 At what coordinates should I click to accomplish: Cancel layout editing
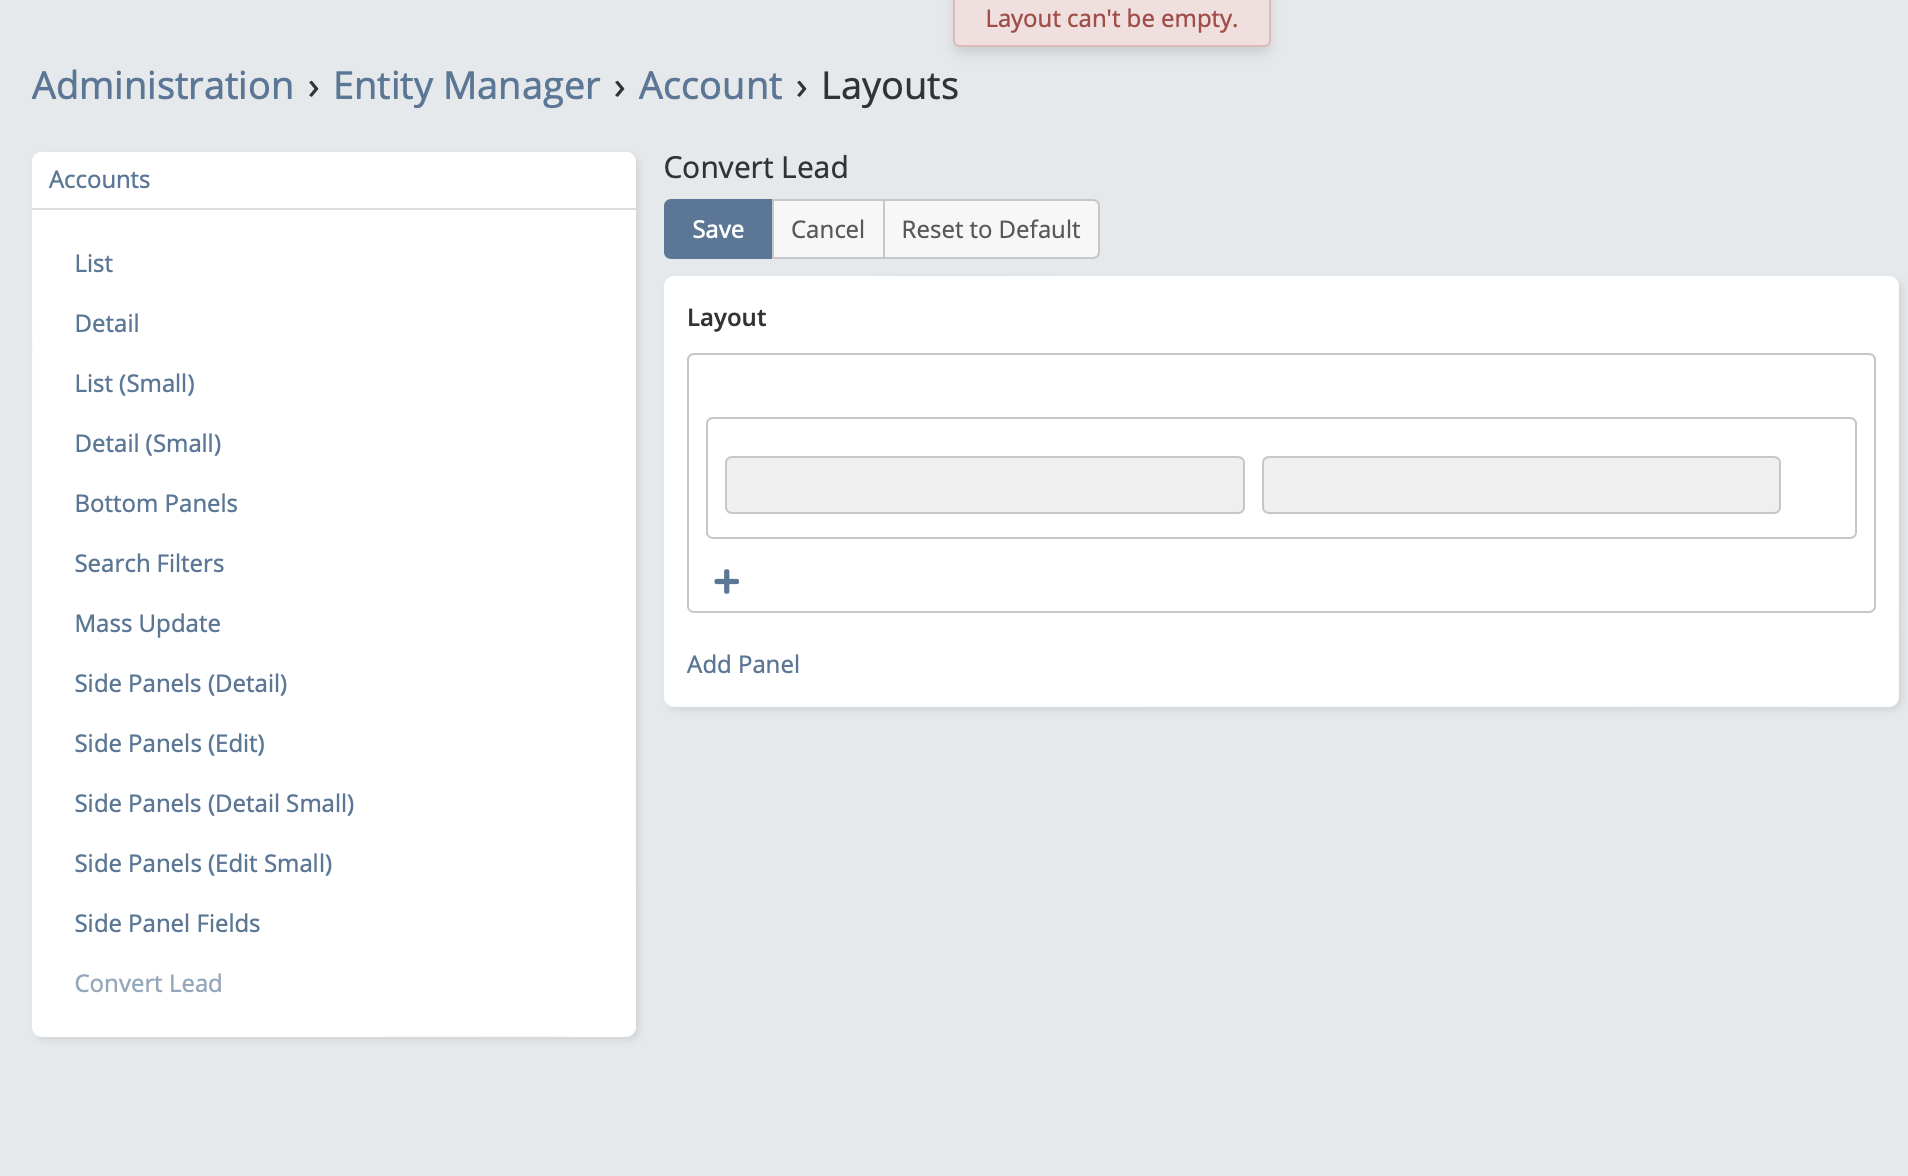click(x=827, y=229)
